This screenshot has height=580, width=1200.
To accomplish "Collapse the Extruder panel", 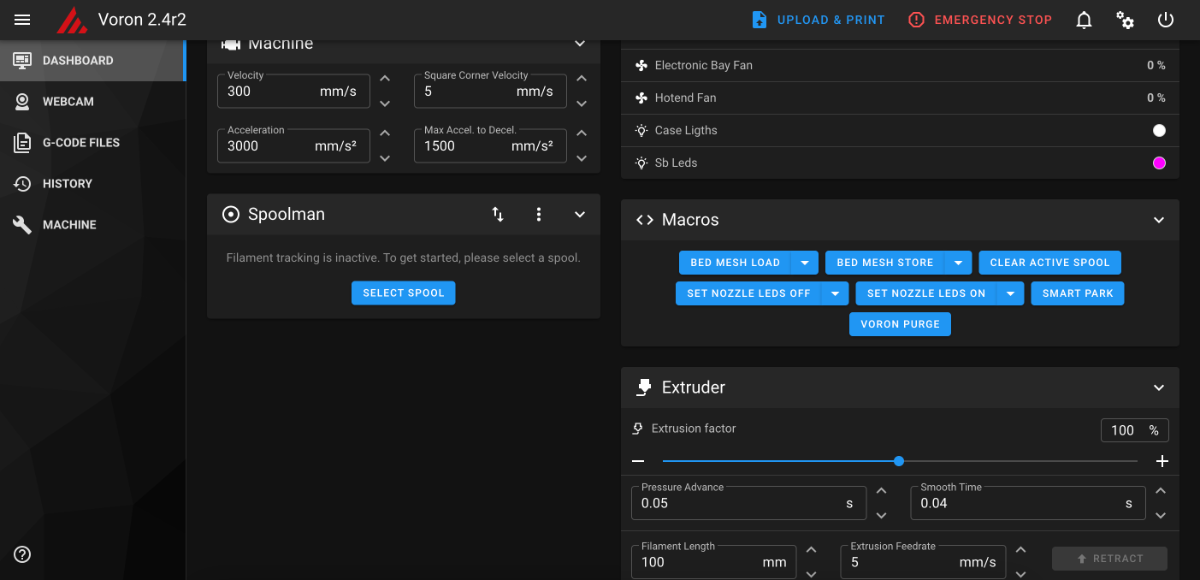I will [x=1159, y=387].
